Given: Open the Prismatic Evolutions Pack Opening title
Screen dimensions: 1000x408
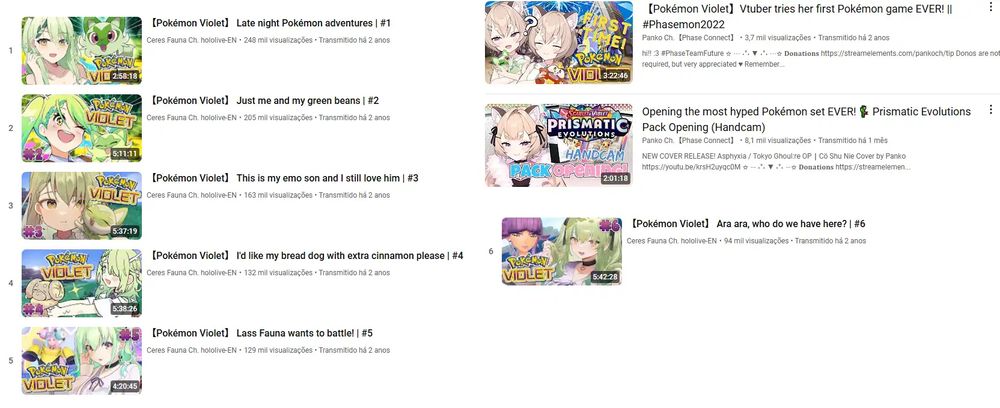Looking at the screenshot, I should pyautogui.click(x=806, y=119).
